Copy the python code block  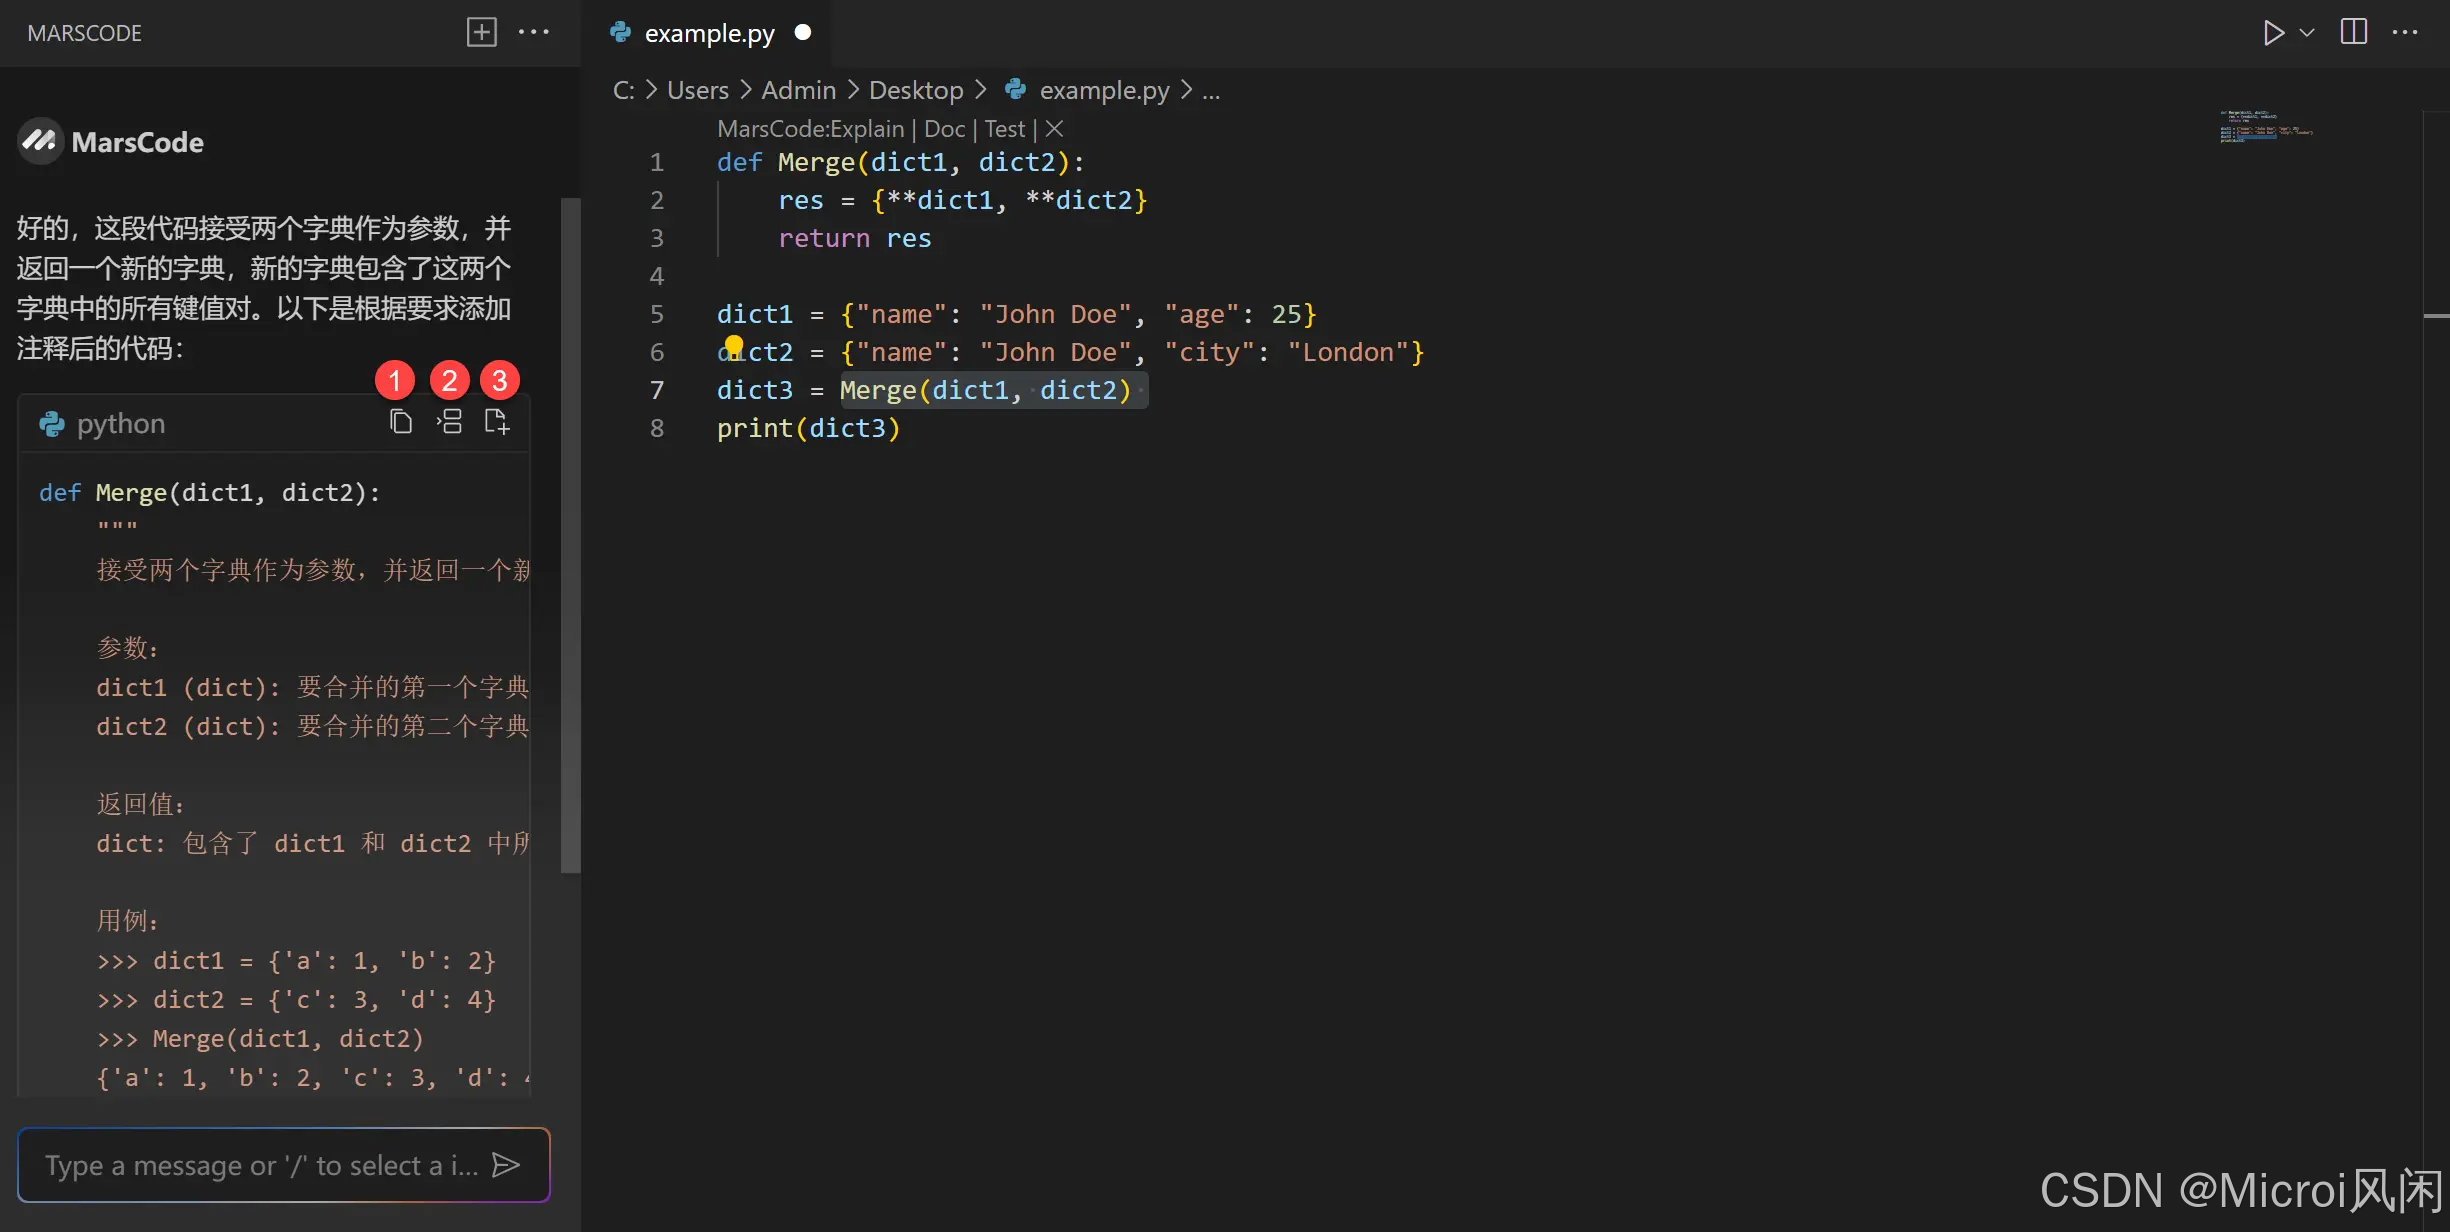[400, 422]
